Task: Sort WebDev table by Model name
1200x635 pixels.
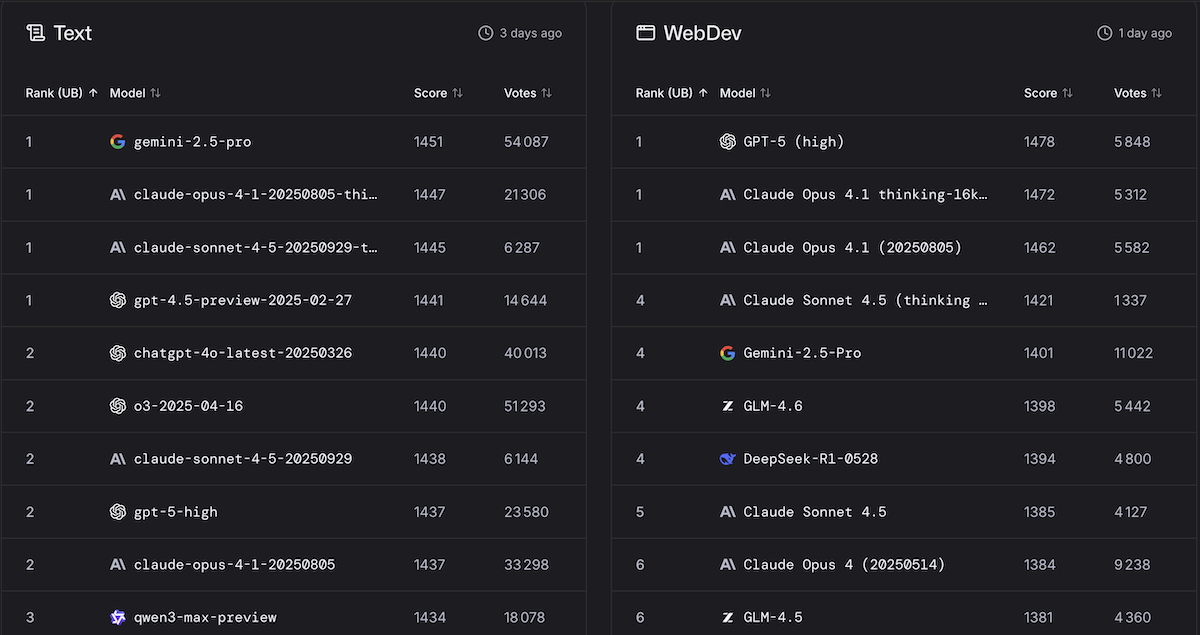Action: click(745, 93)
